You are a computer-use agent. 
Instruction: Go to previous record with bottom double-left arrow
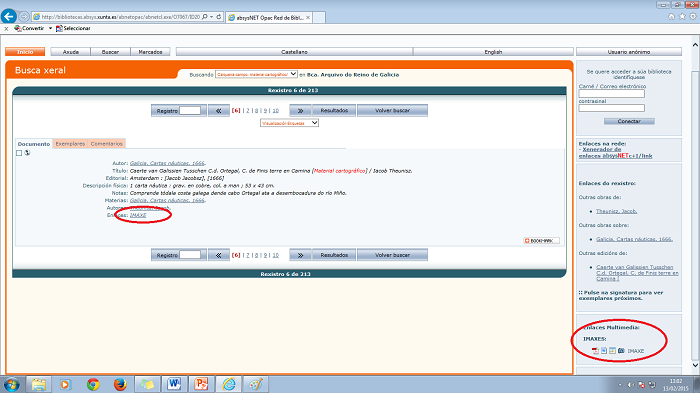(x=219, y=255)
